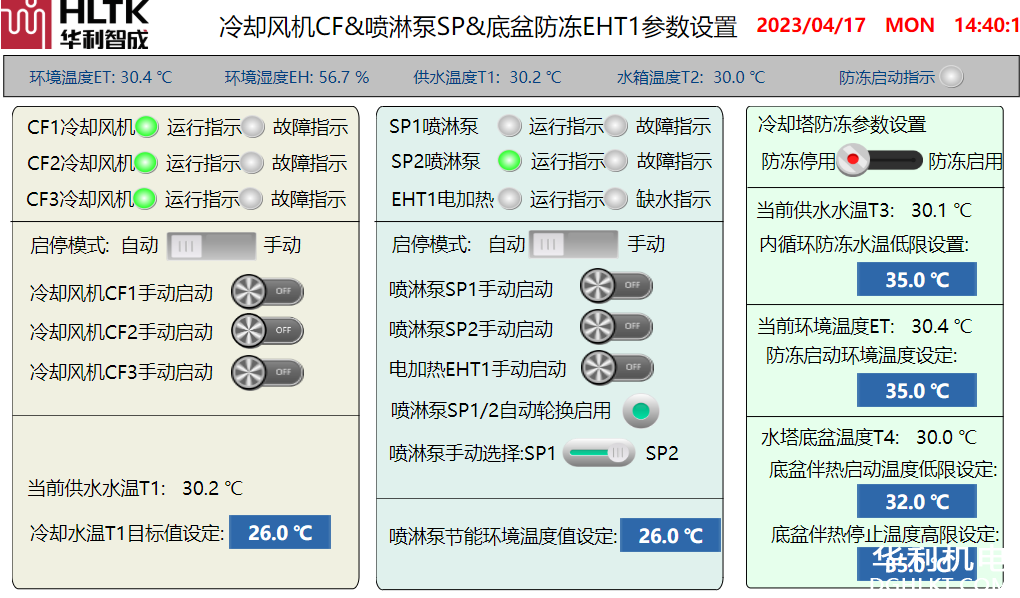Click CF1 cooling fan running indicator light
Image resolution: width=1020 pixels, height=598 pixels.
(x=147, y=127)
